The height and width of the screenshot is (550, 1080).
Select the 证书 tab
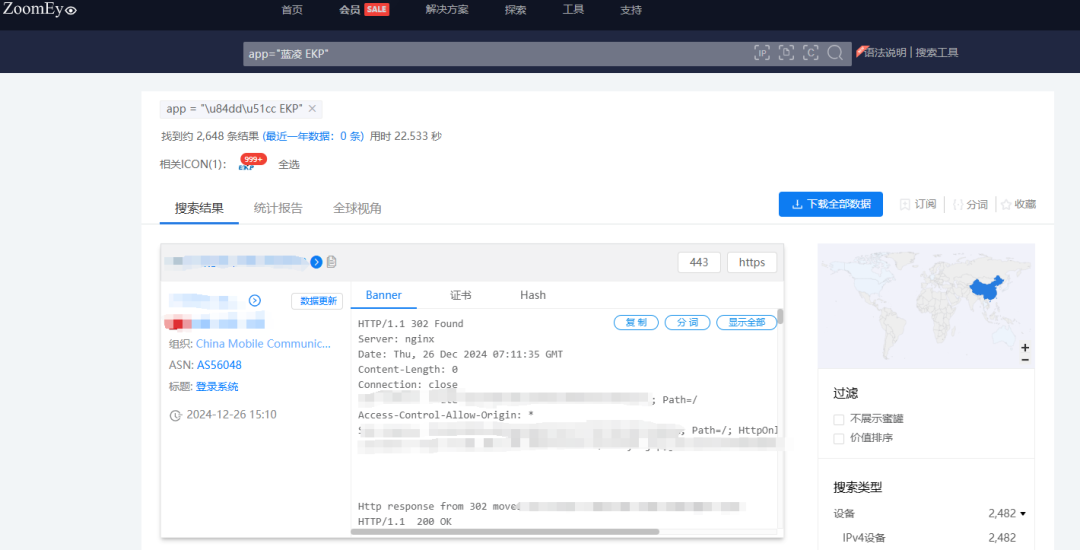461,295
